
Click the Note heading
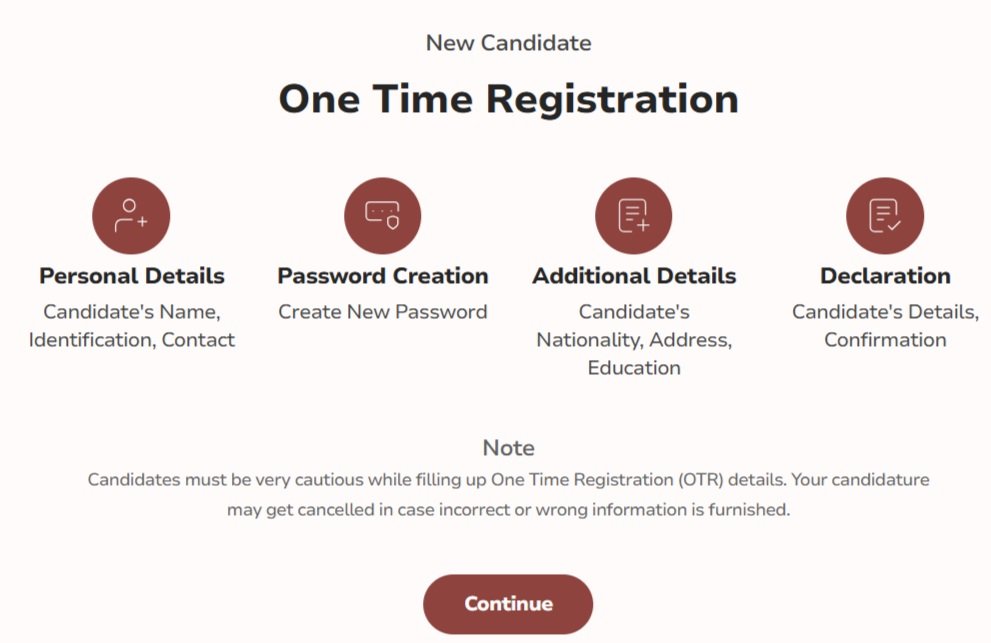[509, 448]
